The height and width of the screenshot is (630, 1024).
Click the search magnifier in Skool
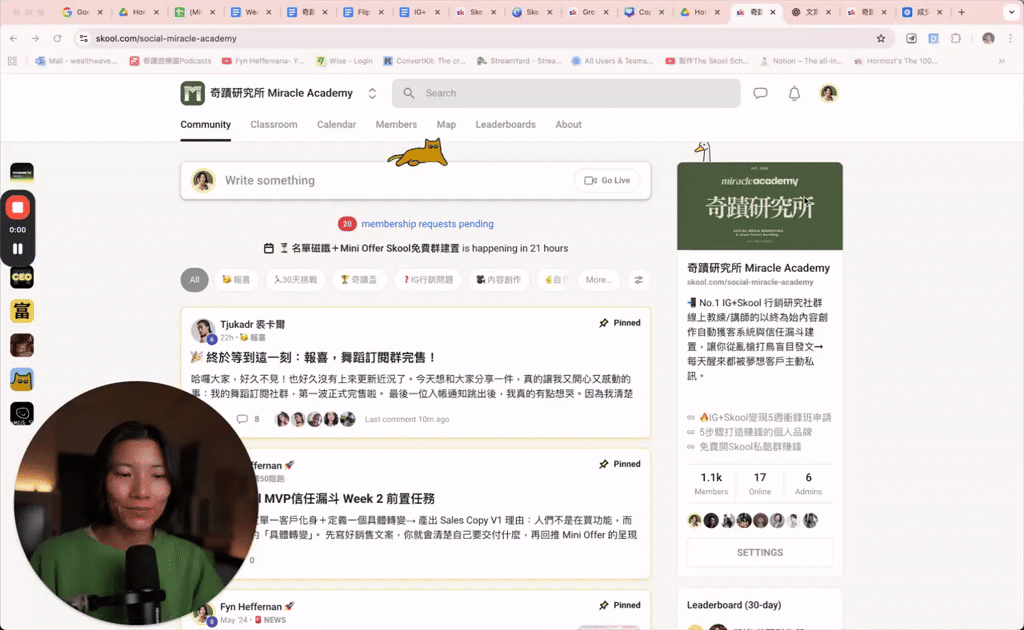coord(407,92)
